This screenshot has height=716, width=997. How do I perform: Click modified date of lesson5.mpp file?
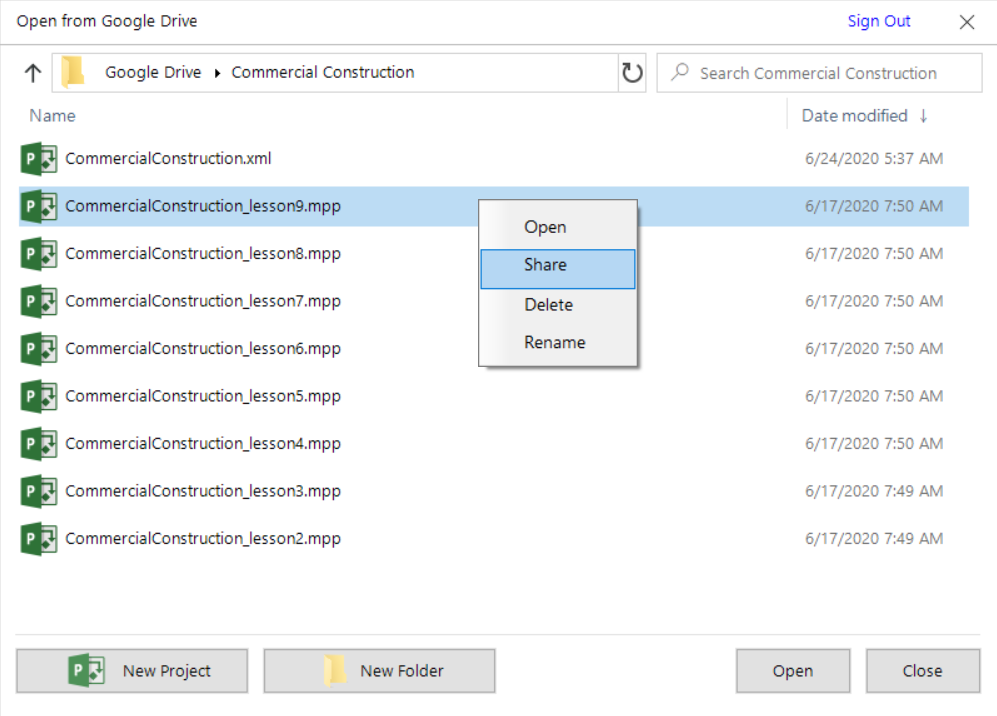coord(874,396)
